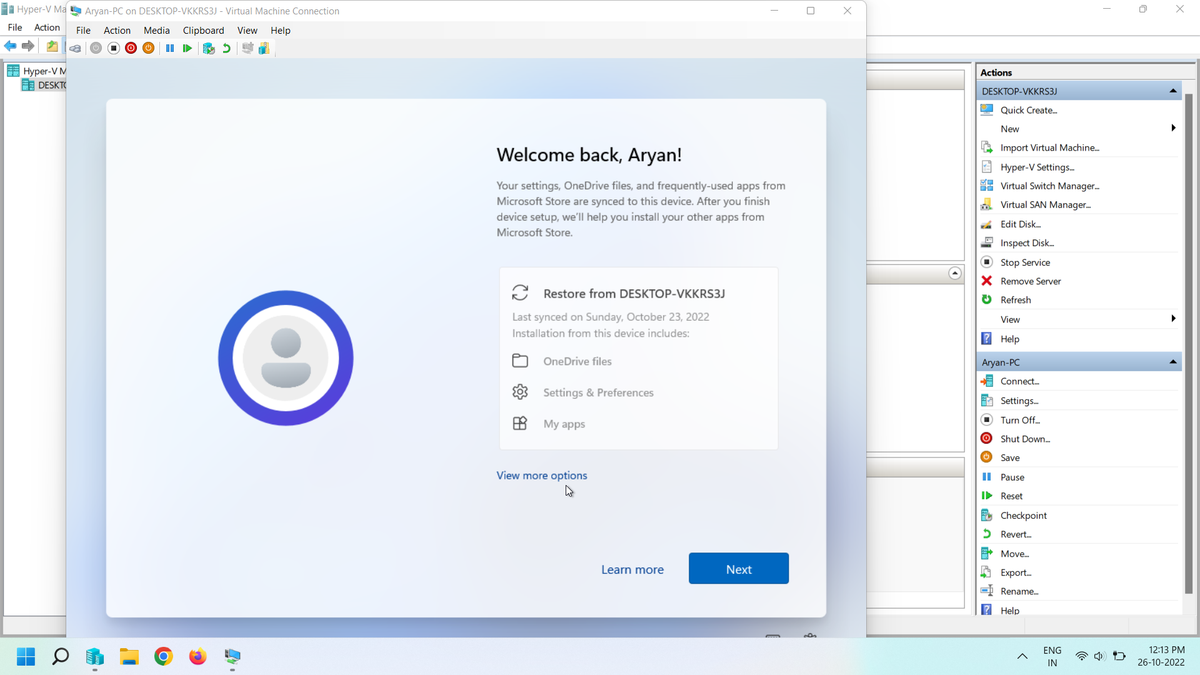
Task: Click the Share icon at VM toolbar end
Action: 264,48
